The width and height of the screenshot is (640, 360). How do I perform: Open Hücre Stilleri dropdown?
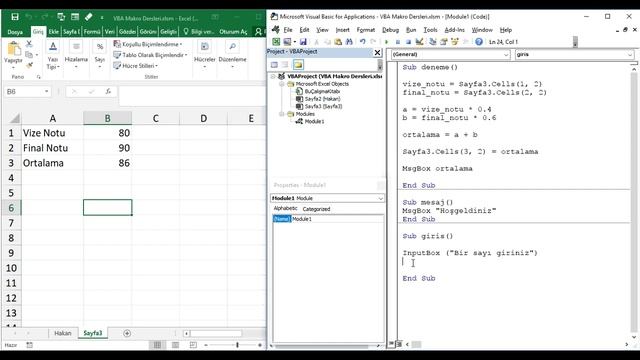click(x=136, y=66)
